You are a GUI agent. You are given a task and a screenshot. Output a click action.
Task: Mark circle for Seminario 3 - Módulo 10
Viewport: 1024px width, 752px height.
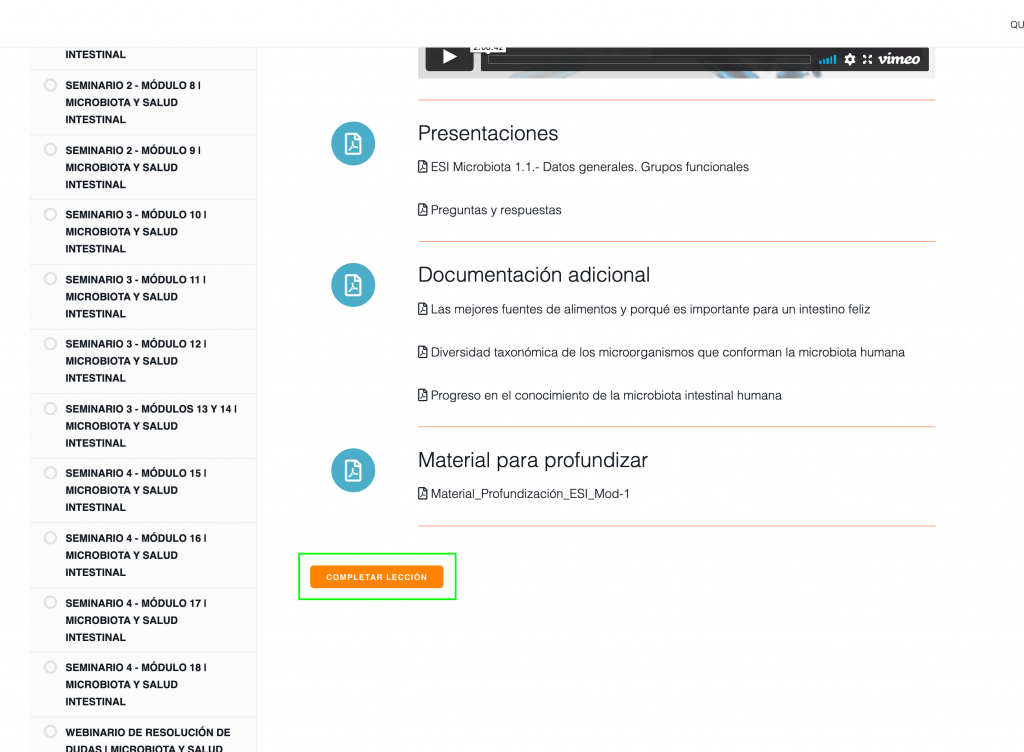[50, 214]
